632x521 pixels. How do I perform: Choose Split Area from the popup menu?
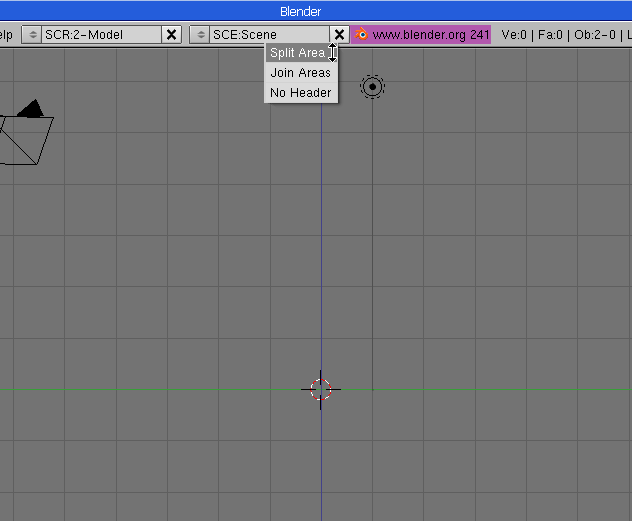coord(301,53)
